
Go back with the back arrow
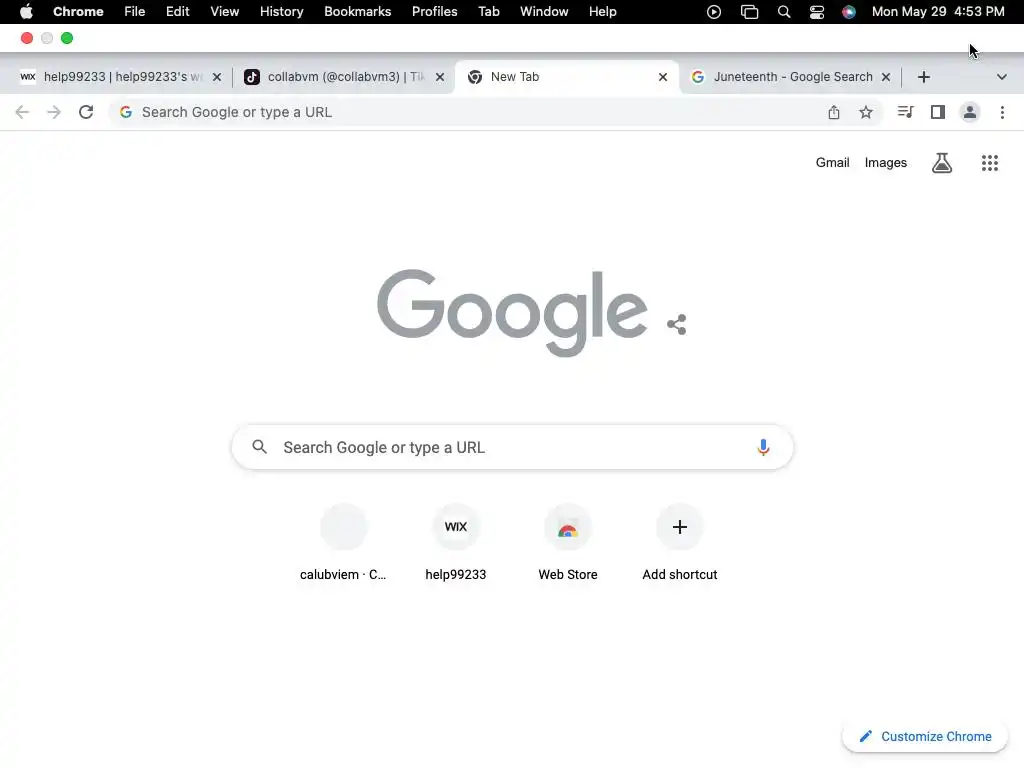(22, 112)
